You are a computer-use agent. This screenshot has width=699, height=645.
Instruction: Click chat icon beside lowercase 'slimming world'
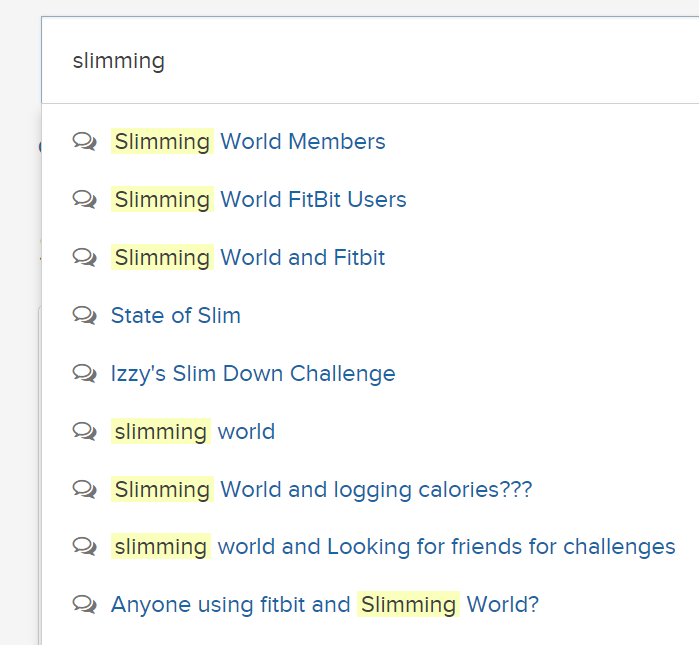(84, 431)
